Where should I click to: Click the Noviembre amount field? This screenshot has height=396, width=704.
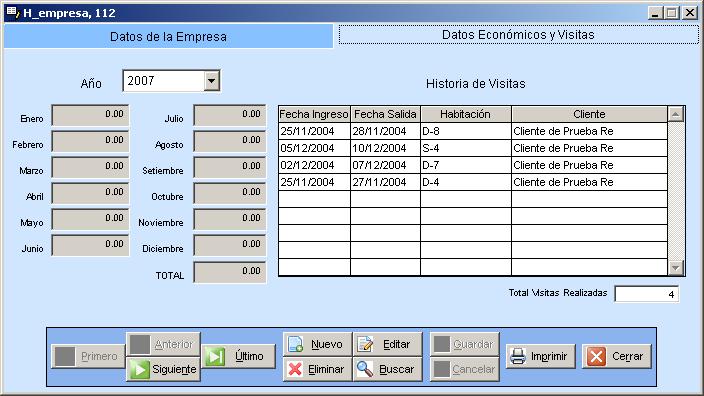point(230,219)
